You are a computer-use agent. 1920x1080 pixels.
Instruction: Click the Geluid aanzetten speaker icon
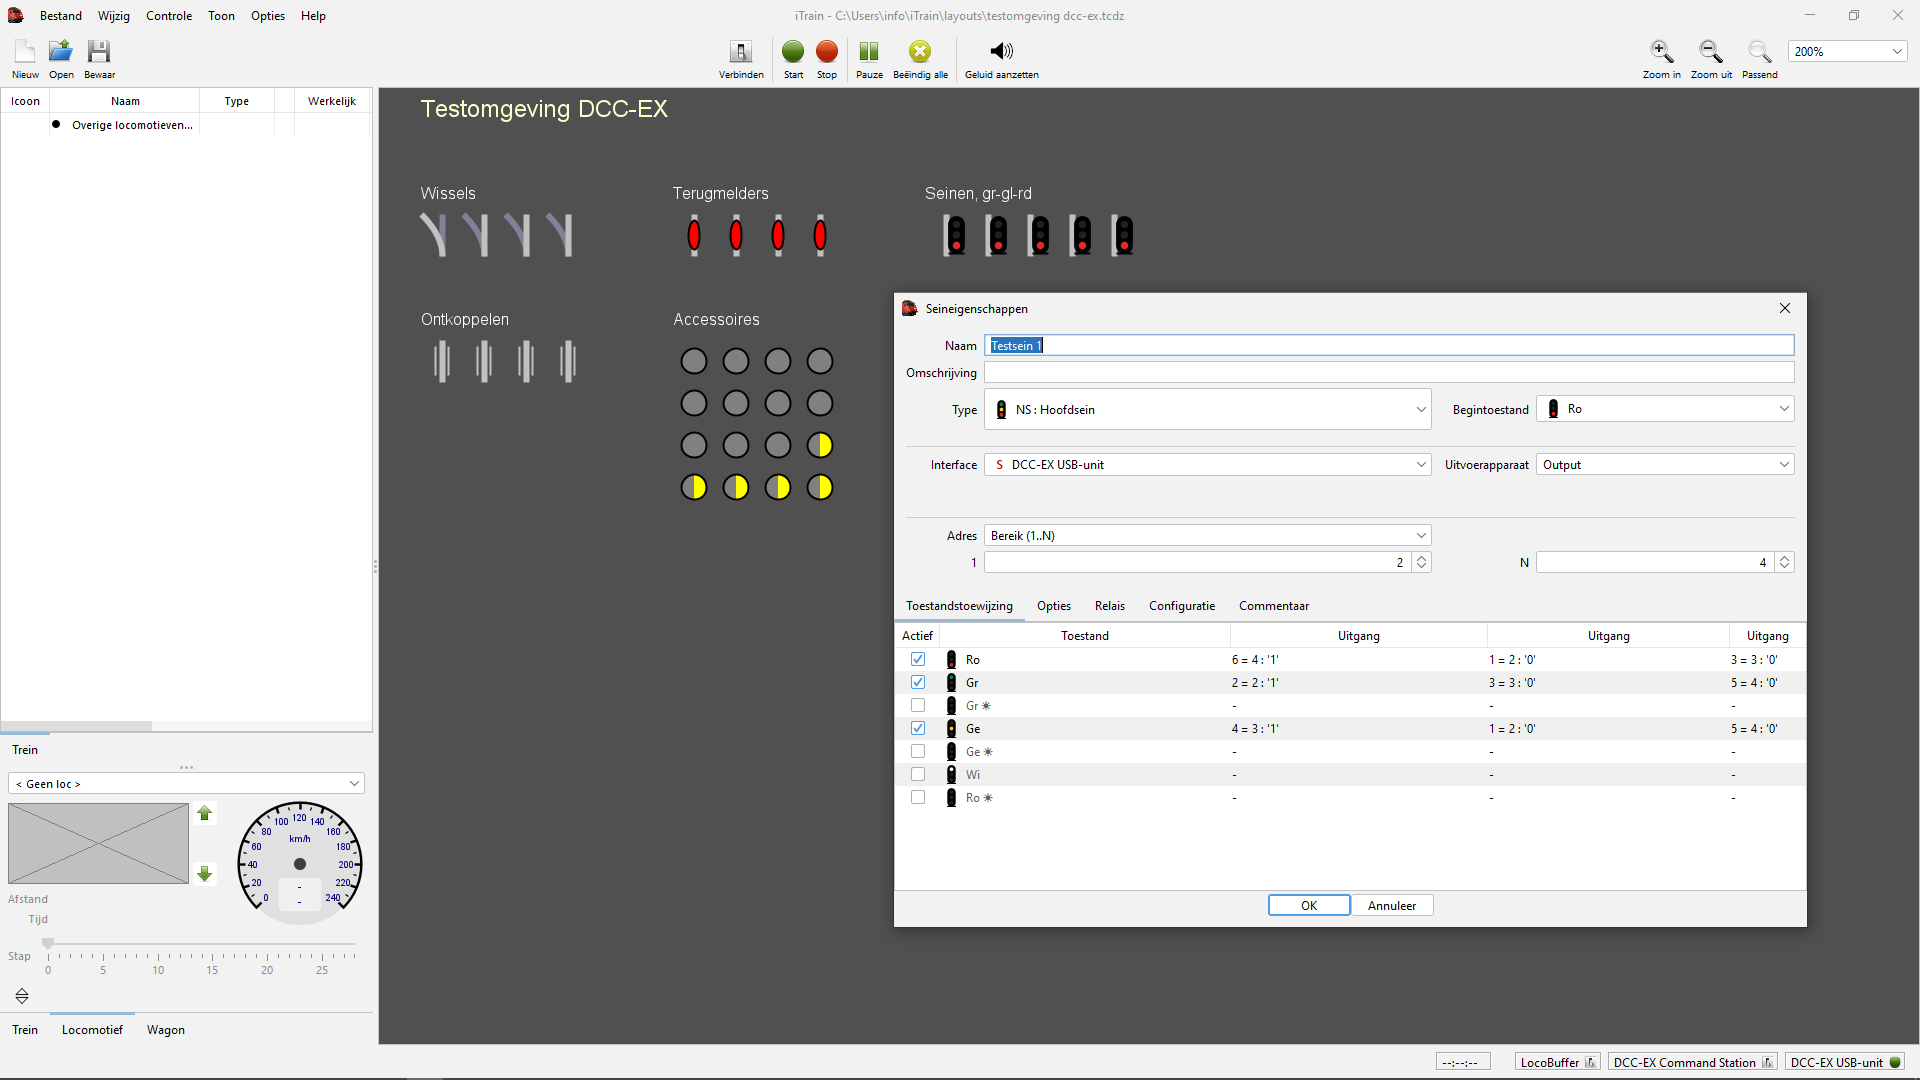tap(1001, 52)
